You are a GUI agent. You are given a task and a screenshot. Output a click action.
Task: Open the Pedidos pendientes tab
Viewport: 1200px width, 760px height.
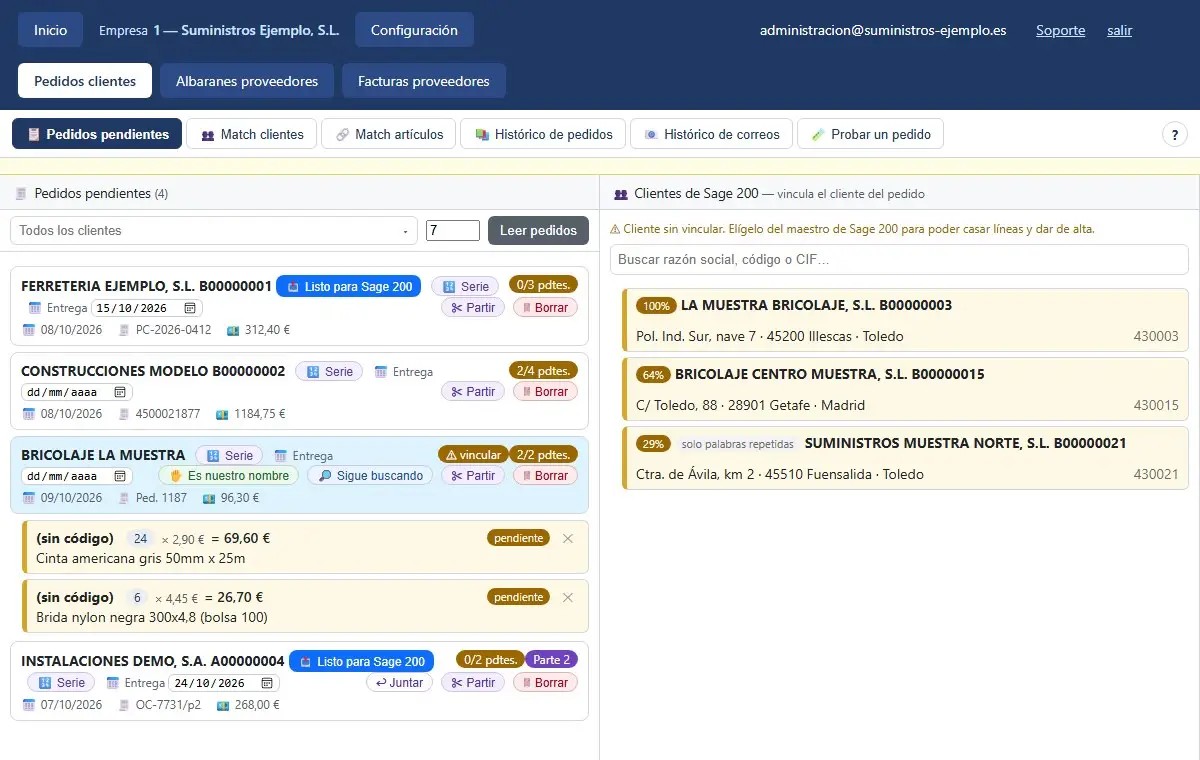97,134
